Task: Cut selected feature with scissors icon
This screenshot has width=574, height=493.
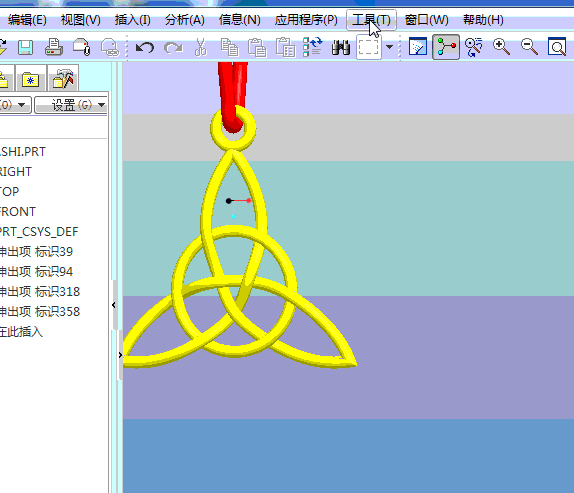Action: (201, 47)
